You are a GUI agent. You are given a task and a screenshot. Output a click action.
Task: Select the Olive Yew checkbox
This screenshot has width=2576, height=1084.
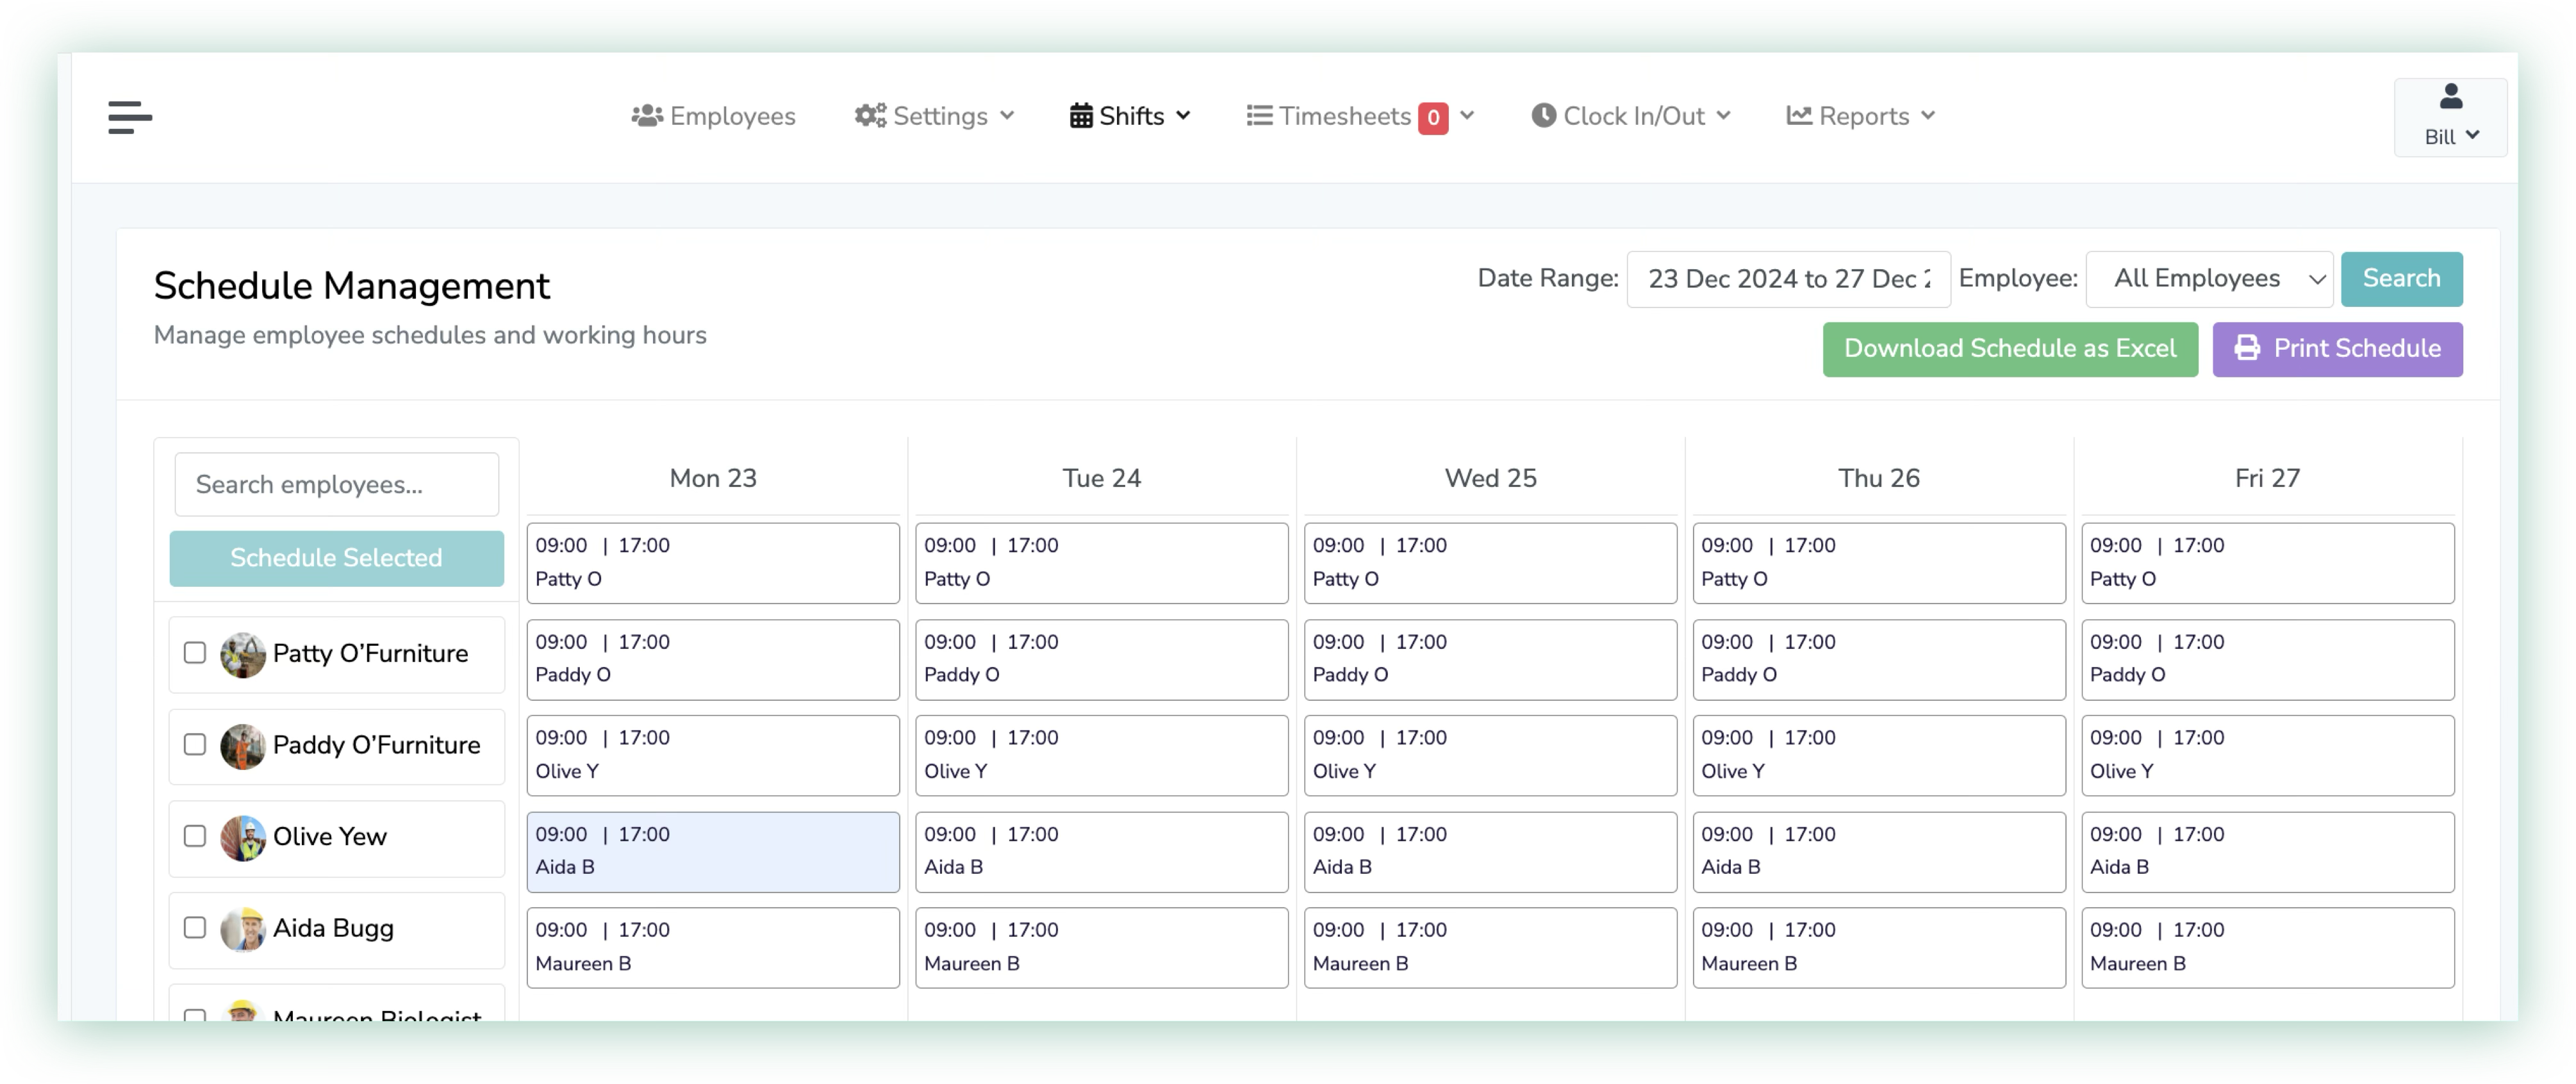(x=195, y=836)
